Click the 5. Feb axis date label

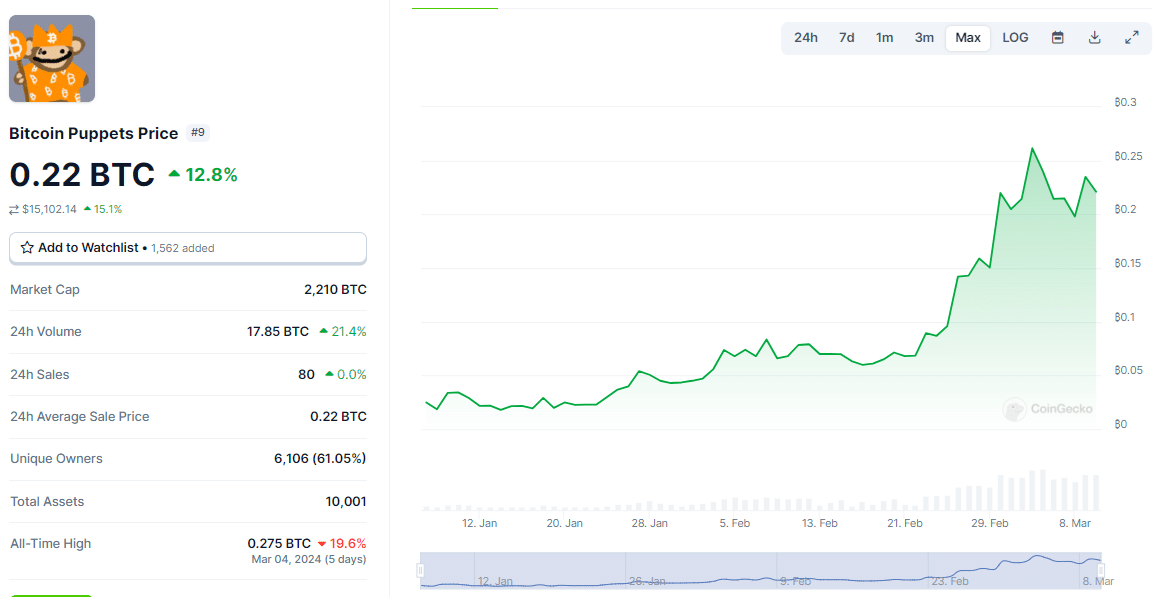(735, 523)
